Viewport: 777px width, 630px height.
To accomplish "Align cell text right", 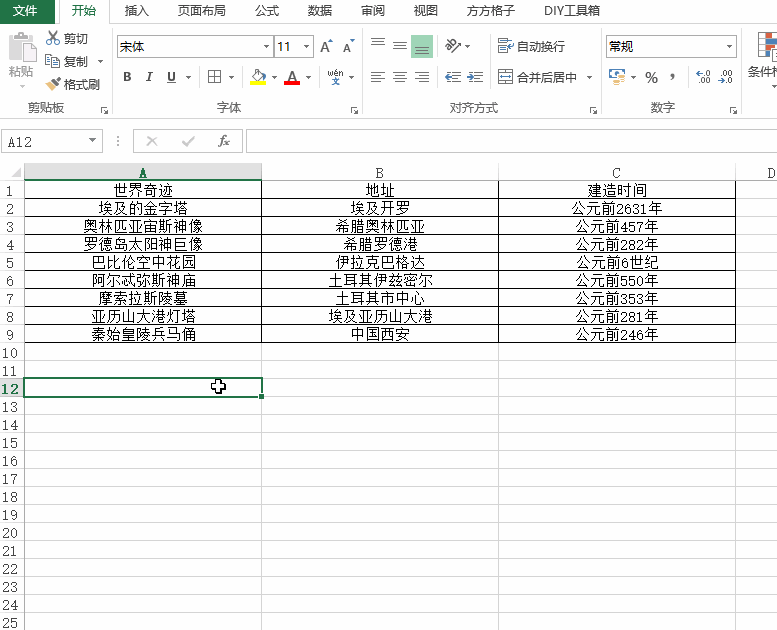I will coord(422,77).
